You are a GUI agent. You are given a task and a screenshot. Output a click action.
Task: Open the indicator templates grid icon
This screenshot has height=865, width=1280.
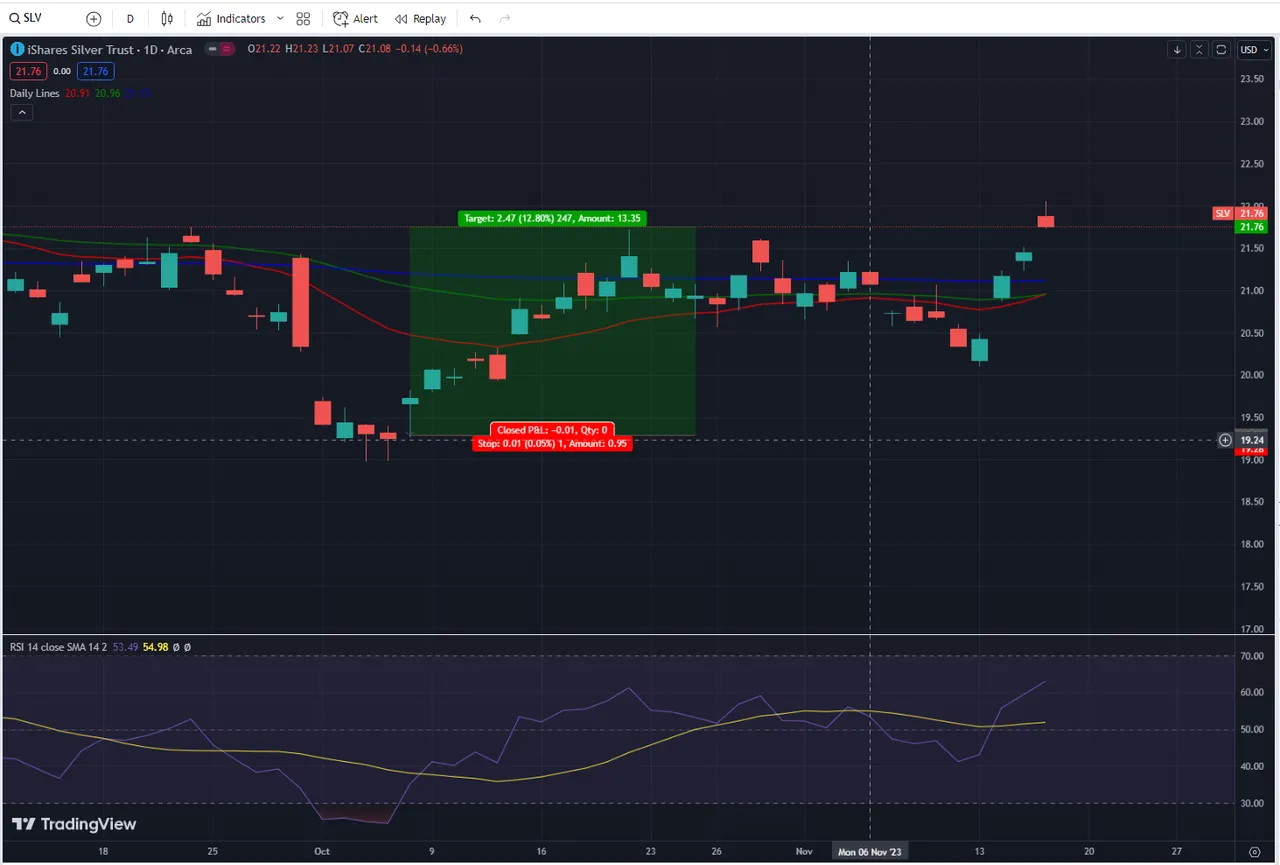pos(303,18)
